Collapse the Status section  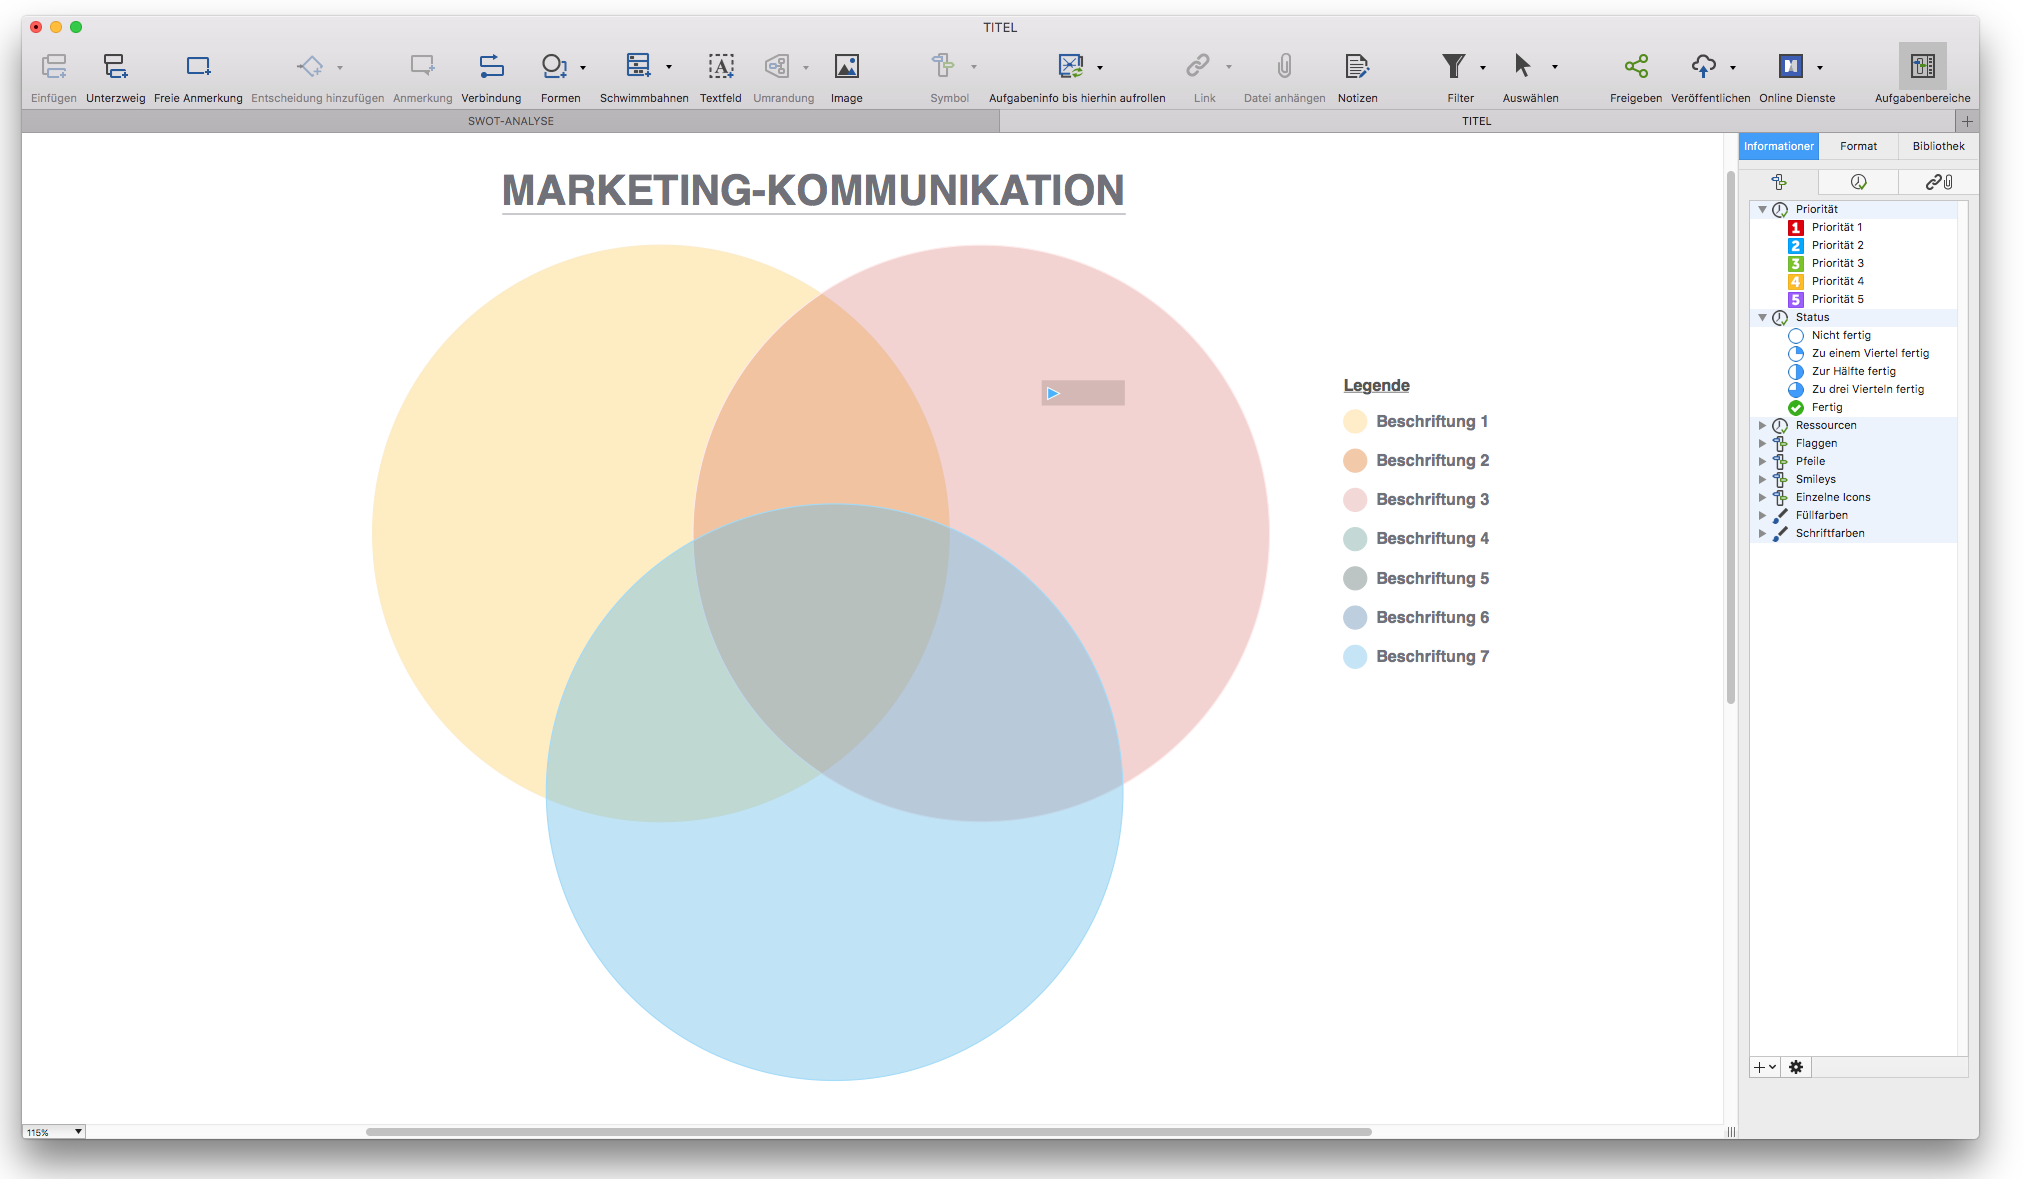[1763, 317]
